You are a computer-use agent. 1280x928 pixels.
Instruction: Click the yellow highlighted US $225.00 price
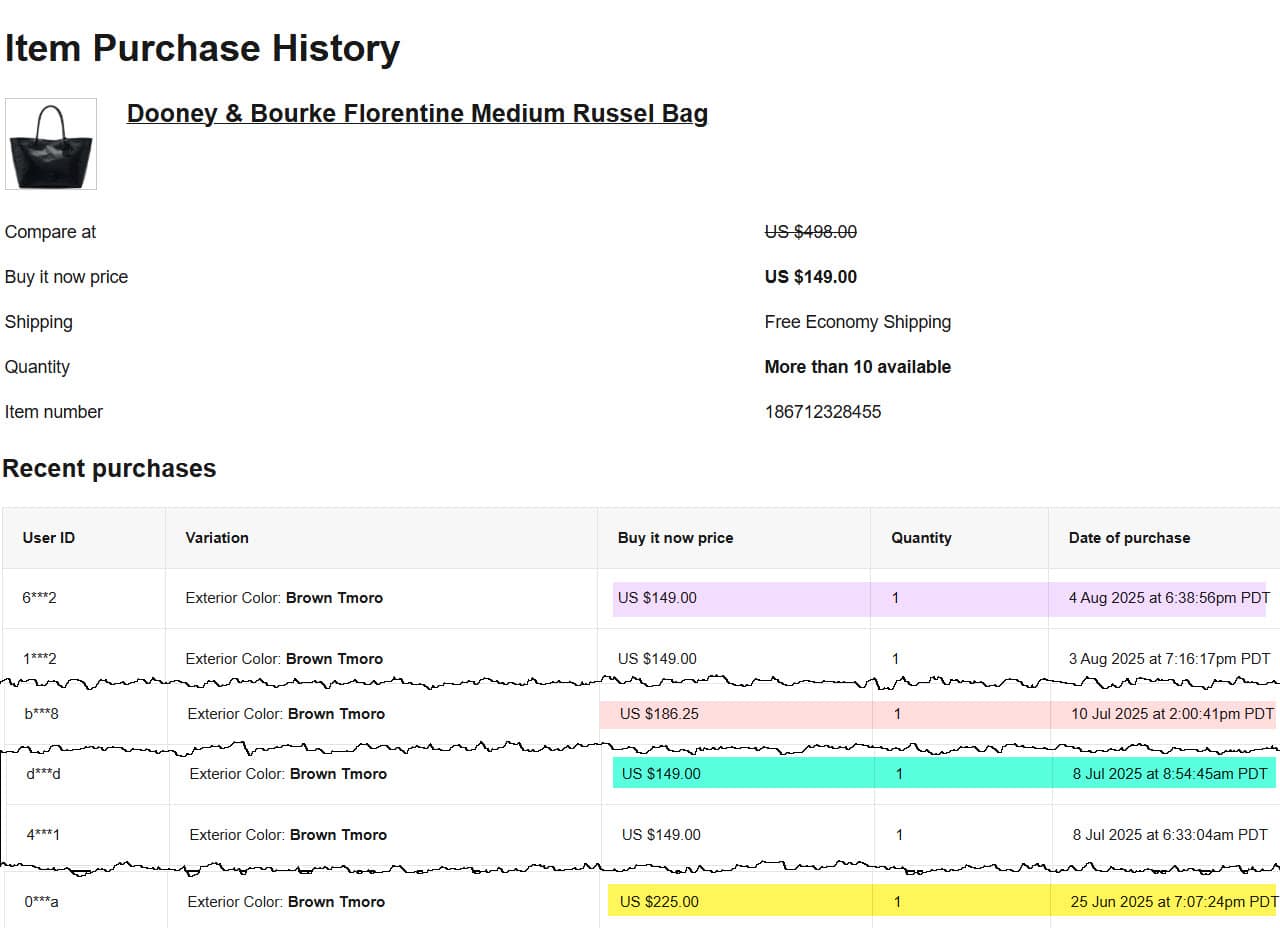coord(659,902)
